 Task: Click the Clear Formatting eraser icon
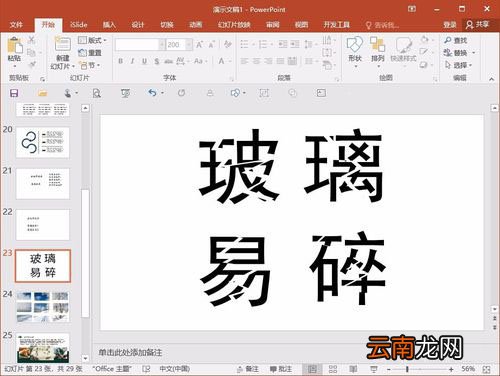[x=228, y=44]
